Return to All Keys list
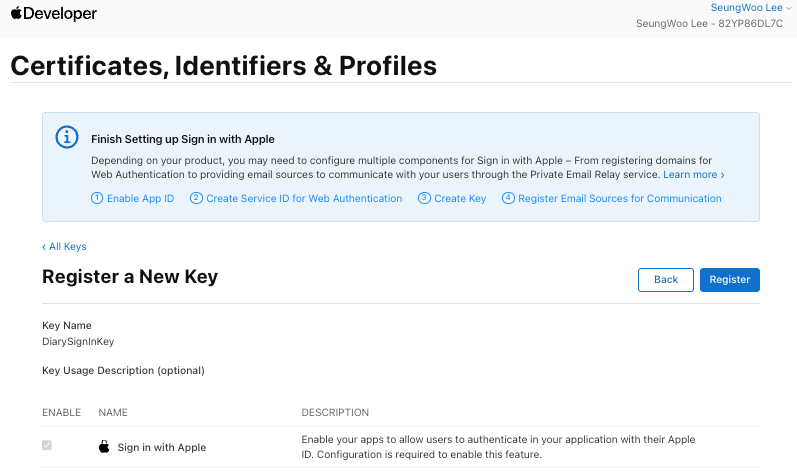The width and height of the screenshot is (797, 476). (x=65, y=247)
